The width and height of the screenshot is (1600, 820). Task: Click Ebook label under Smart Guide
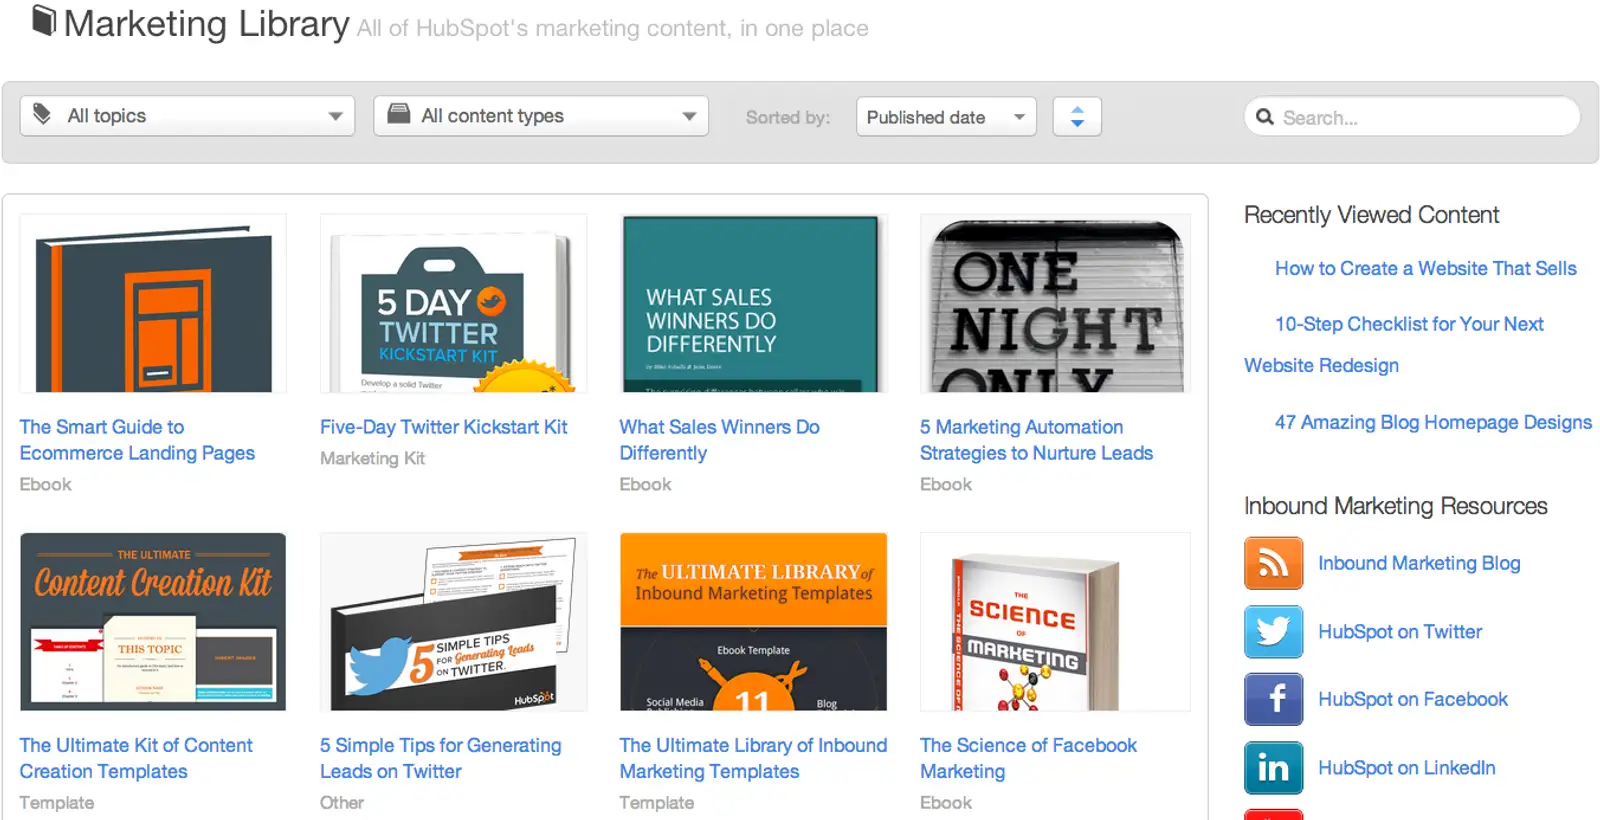[46, 484]
